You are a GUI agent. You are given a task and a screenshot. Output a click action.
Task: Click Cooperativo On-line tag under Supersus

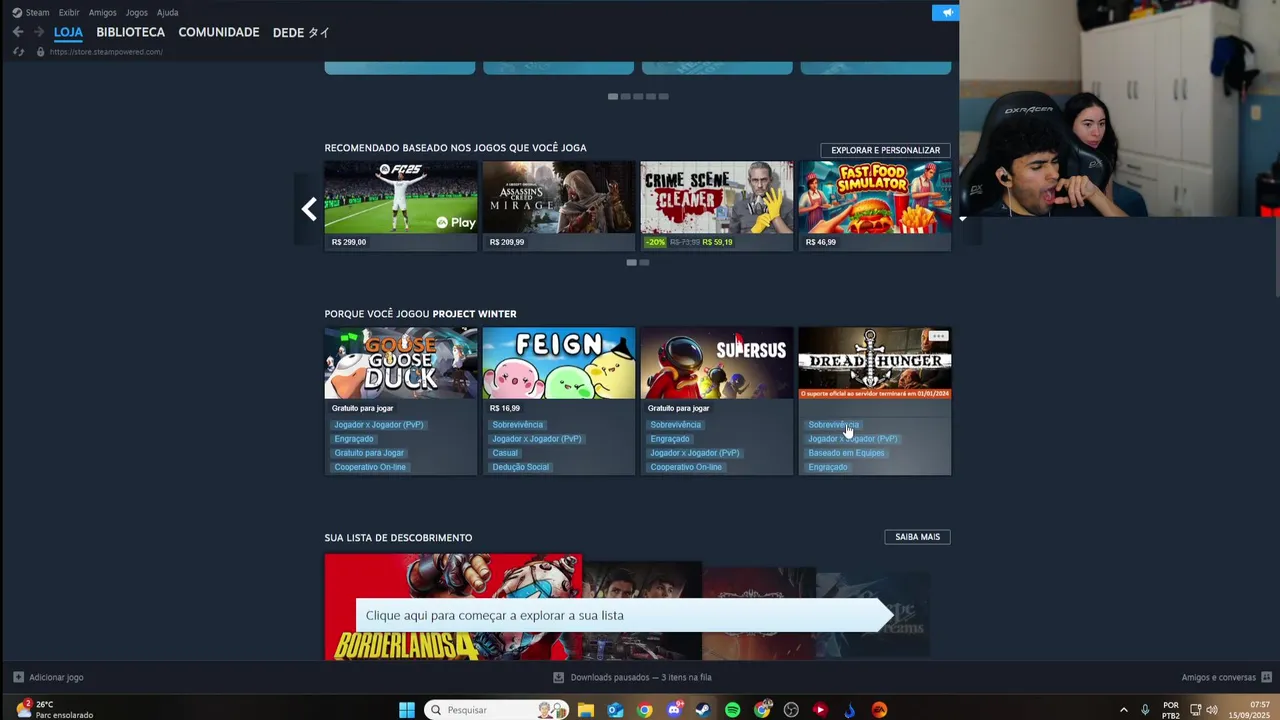686,467
